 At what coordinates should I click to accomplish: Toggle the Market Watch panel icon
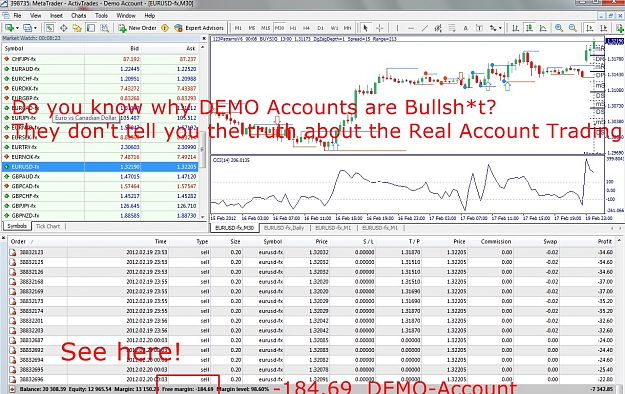(x=50, y=28)
